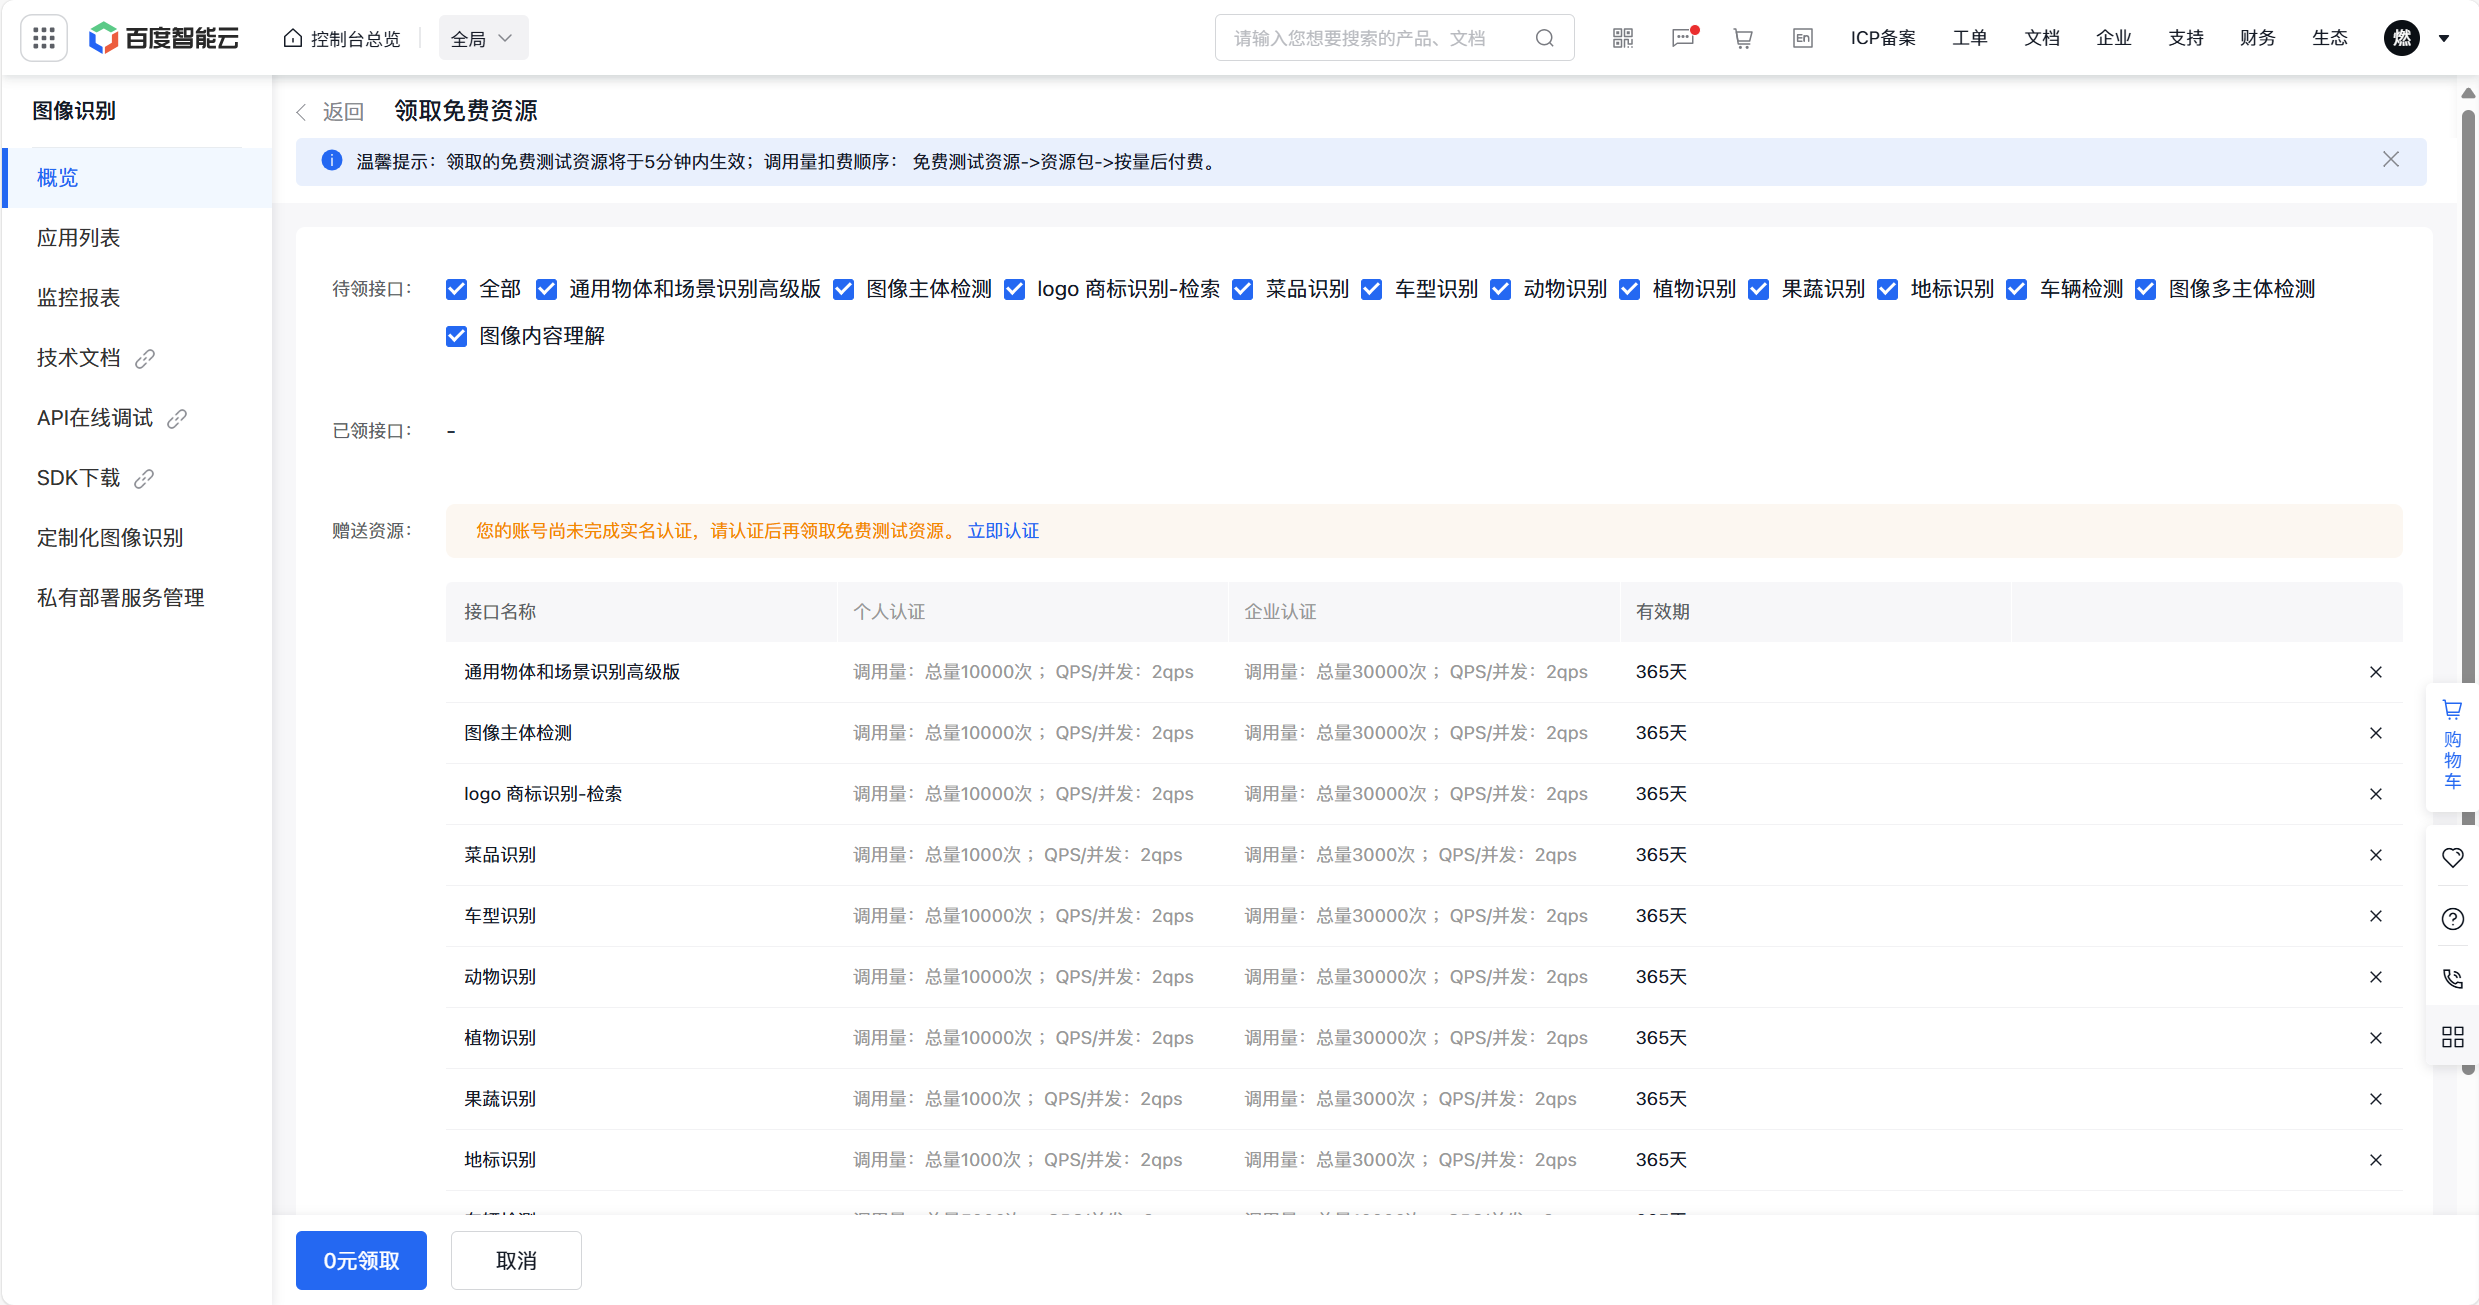Image resolution: width=2479 pixels, height=1305 pixels.
Task: Remove the logo 商标识别-检索 row
Action: pos(2376,794)
